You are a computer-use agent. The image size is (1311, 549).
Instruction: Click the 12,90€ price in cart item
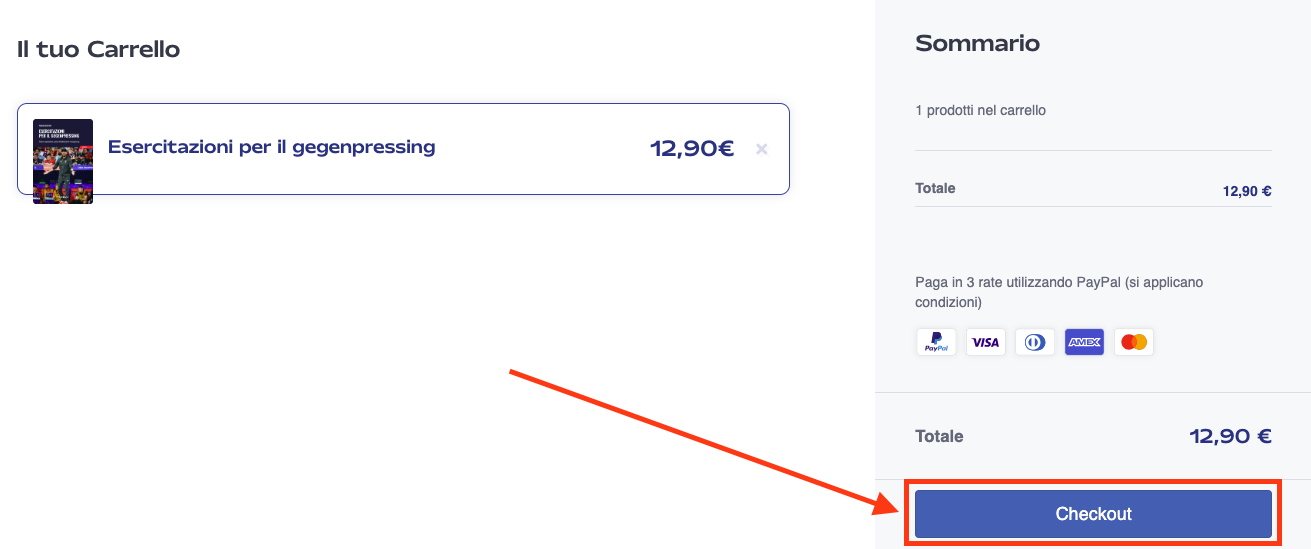pos(692,149)
